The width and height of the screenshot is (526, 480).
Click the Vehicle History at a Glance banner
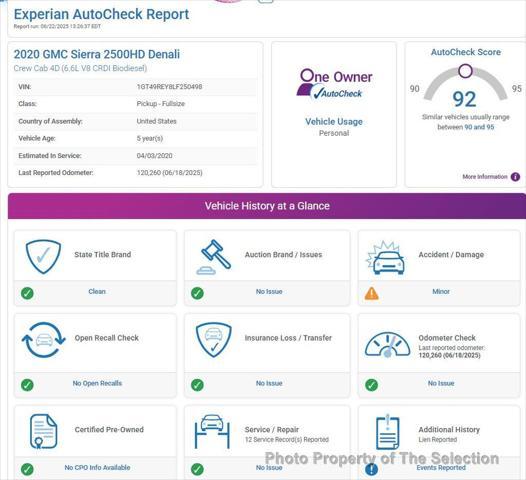267,206
